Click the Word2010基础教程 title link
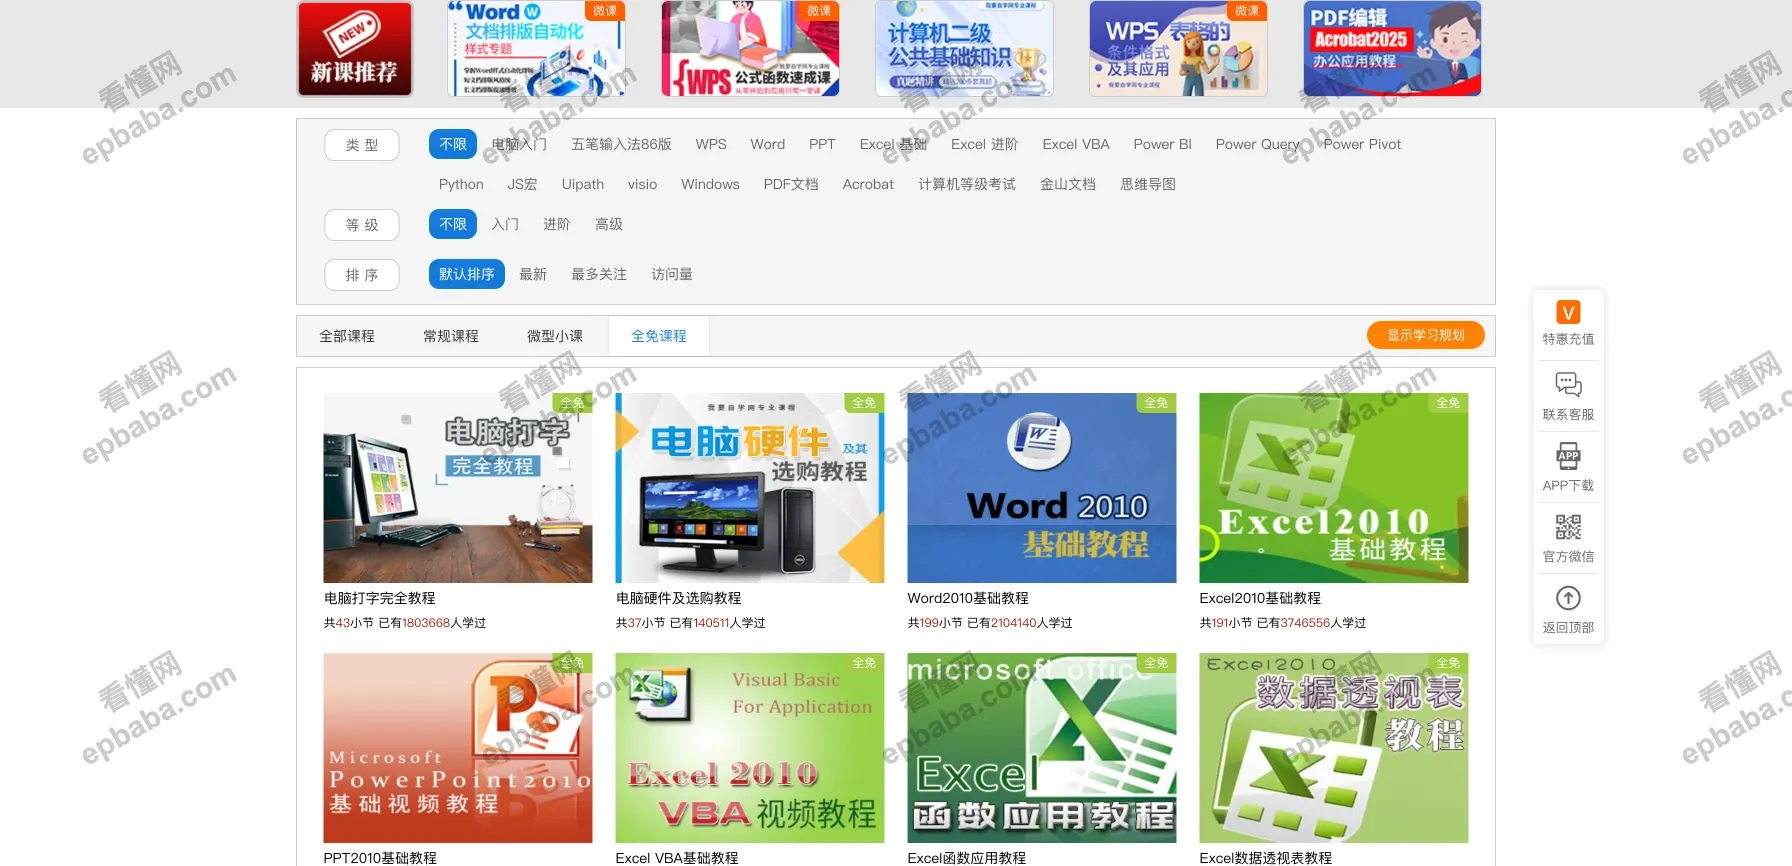The image size is (1792, 866). click(968, 598)
